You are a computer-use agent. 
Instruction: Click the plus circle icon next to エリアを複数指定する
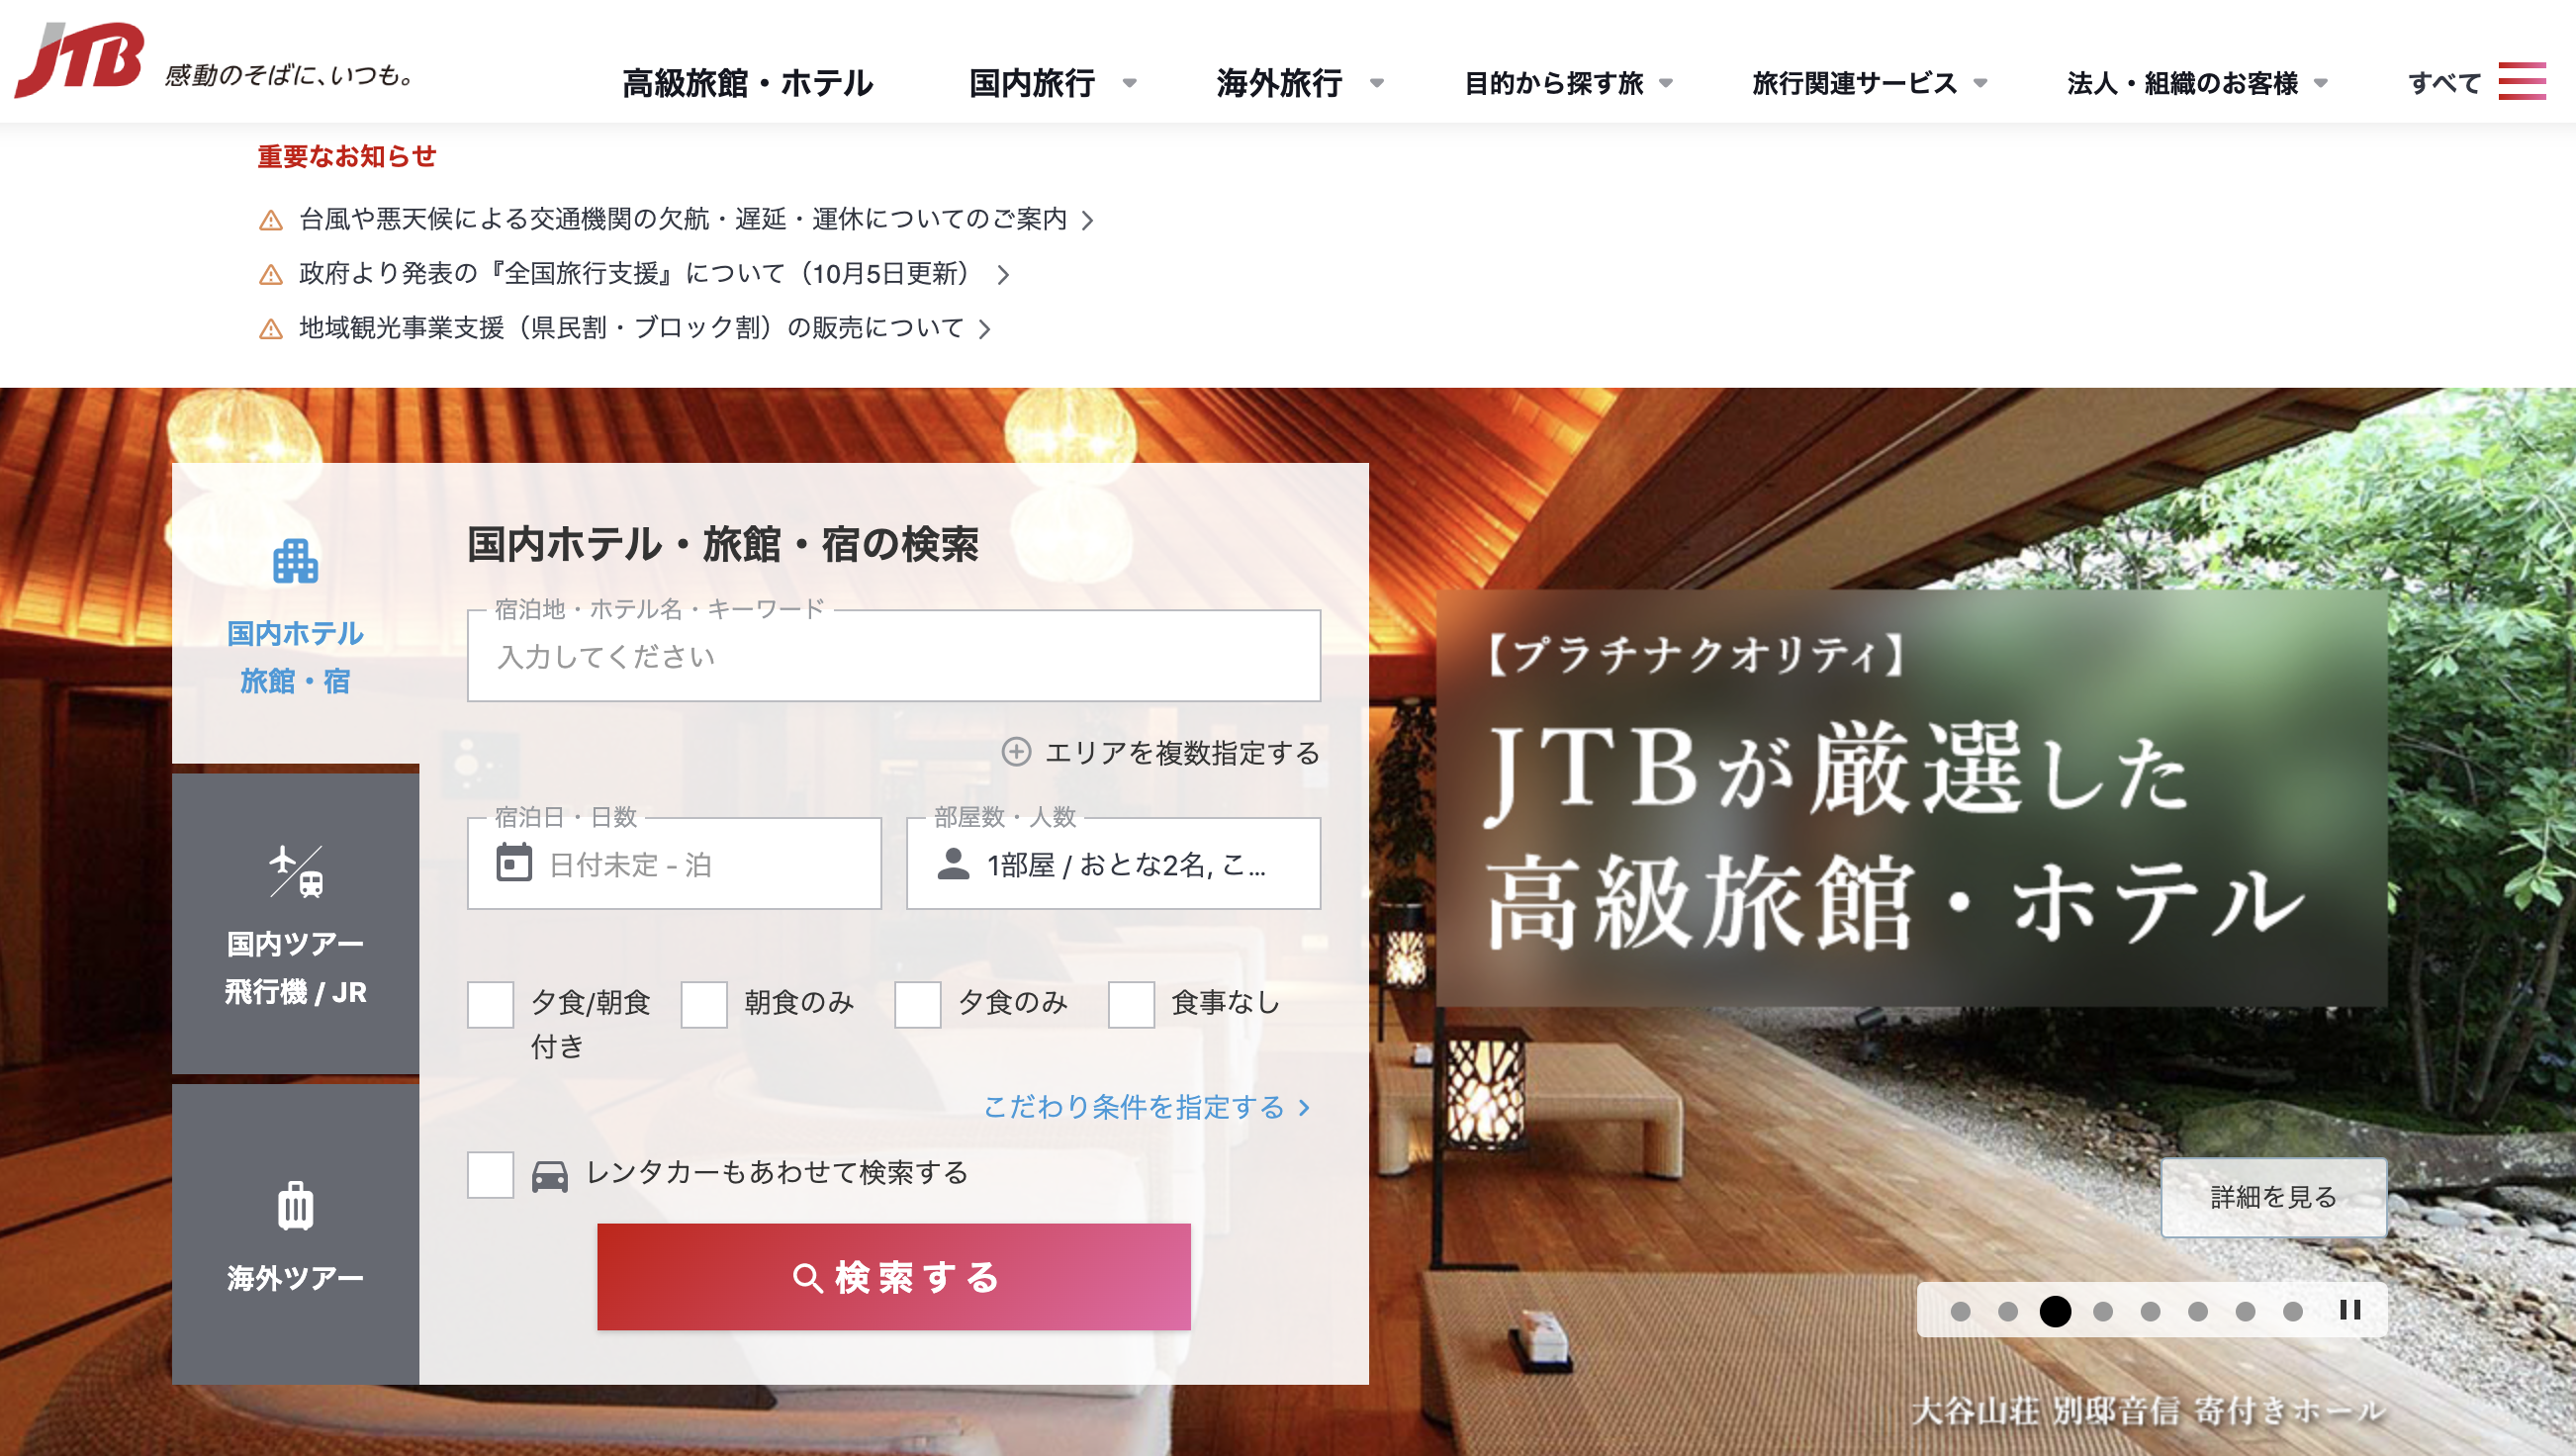point(1016,752)
